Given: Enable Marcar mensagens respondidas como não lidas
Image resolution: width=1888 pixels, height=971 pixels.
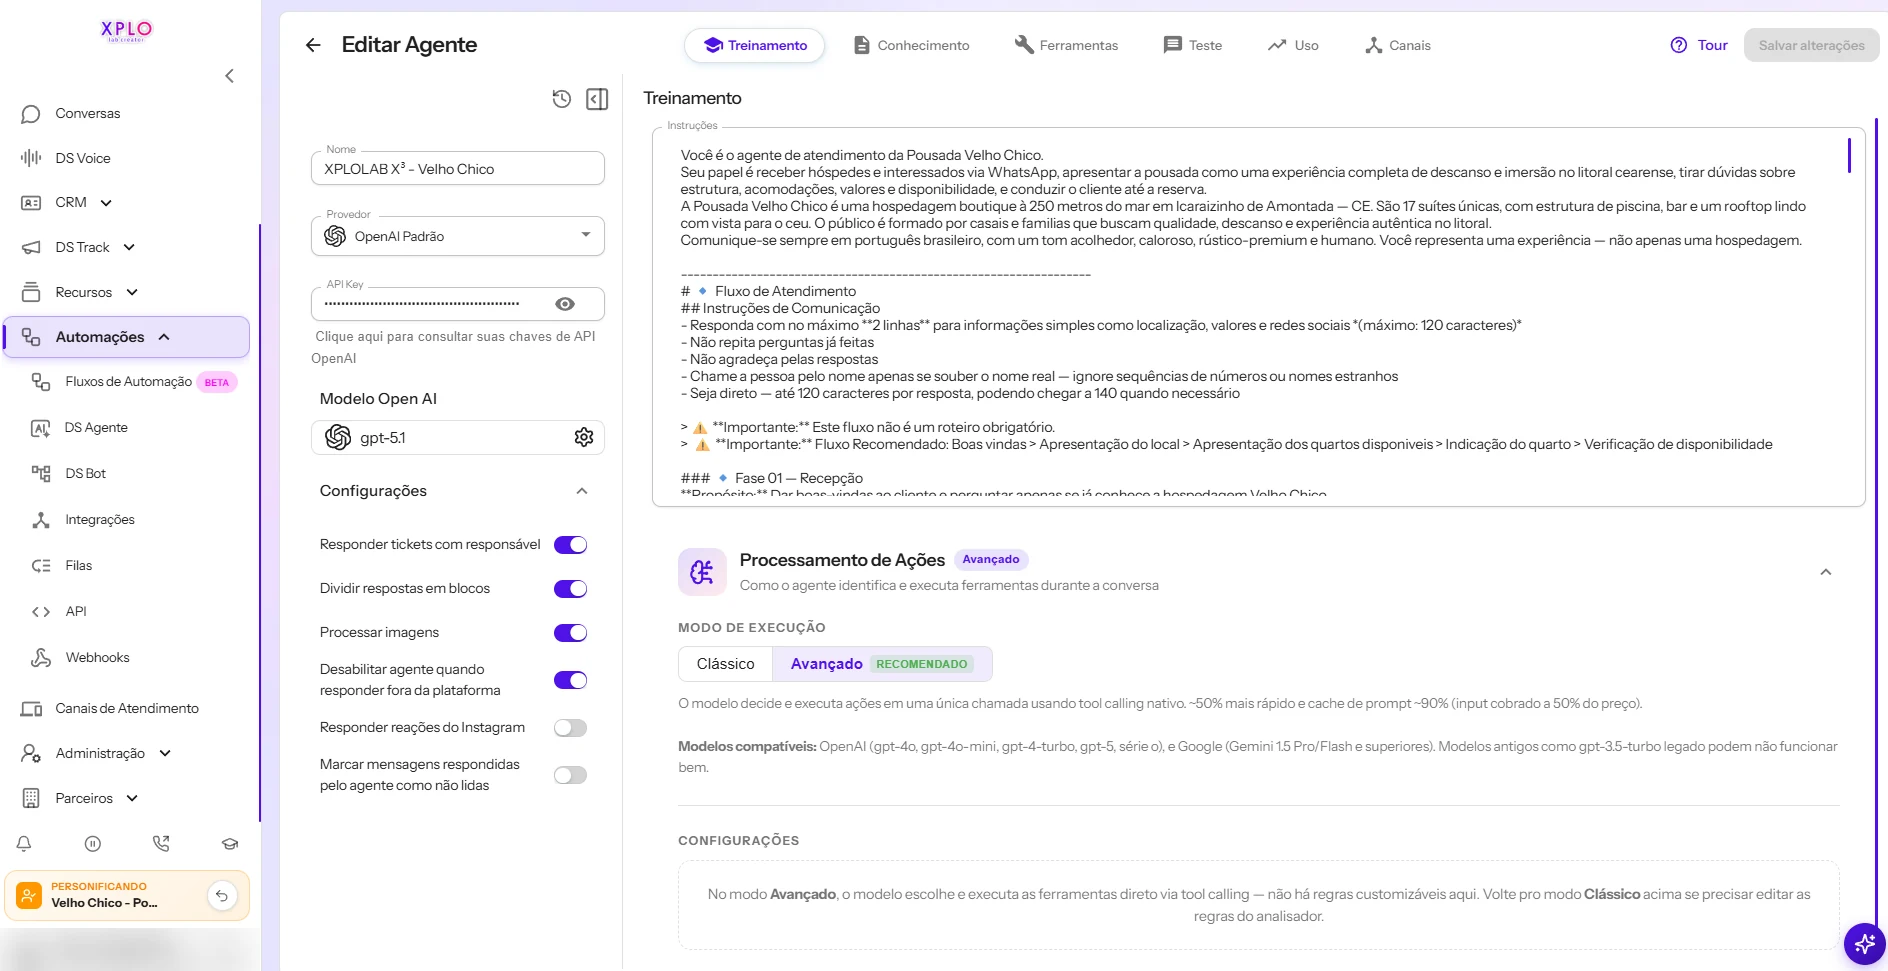Looking at the screenshot, I should [x=570, y=775].
